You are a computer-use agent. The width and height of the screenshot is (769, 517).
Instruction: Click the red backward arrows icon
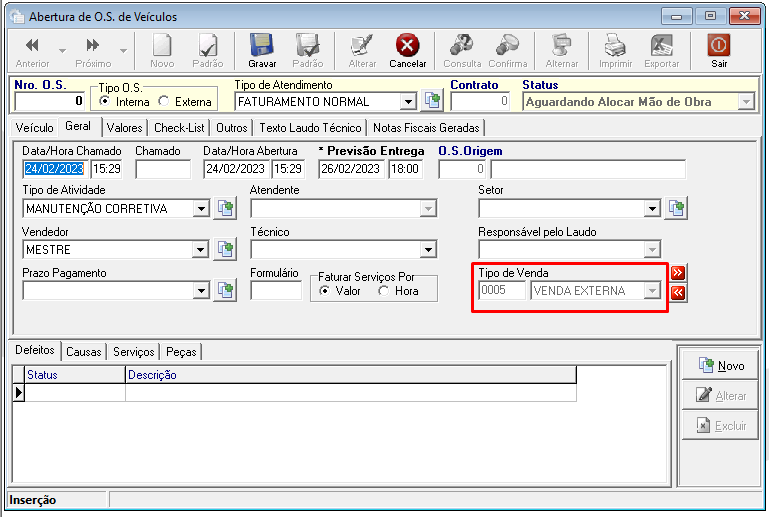pos(678,293)
